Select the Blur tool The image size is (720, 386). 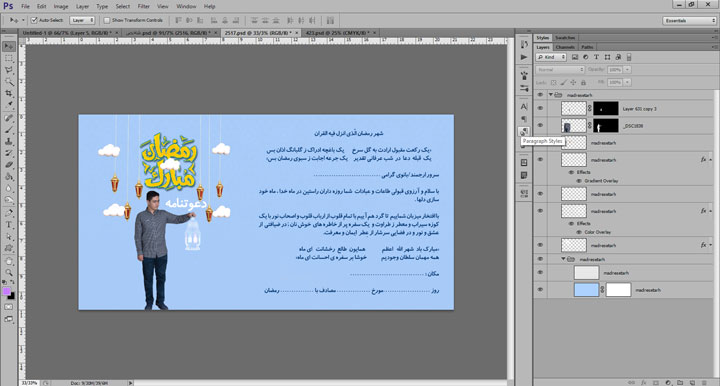tap(9, 189)
